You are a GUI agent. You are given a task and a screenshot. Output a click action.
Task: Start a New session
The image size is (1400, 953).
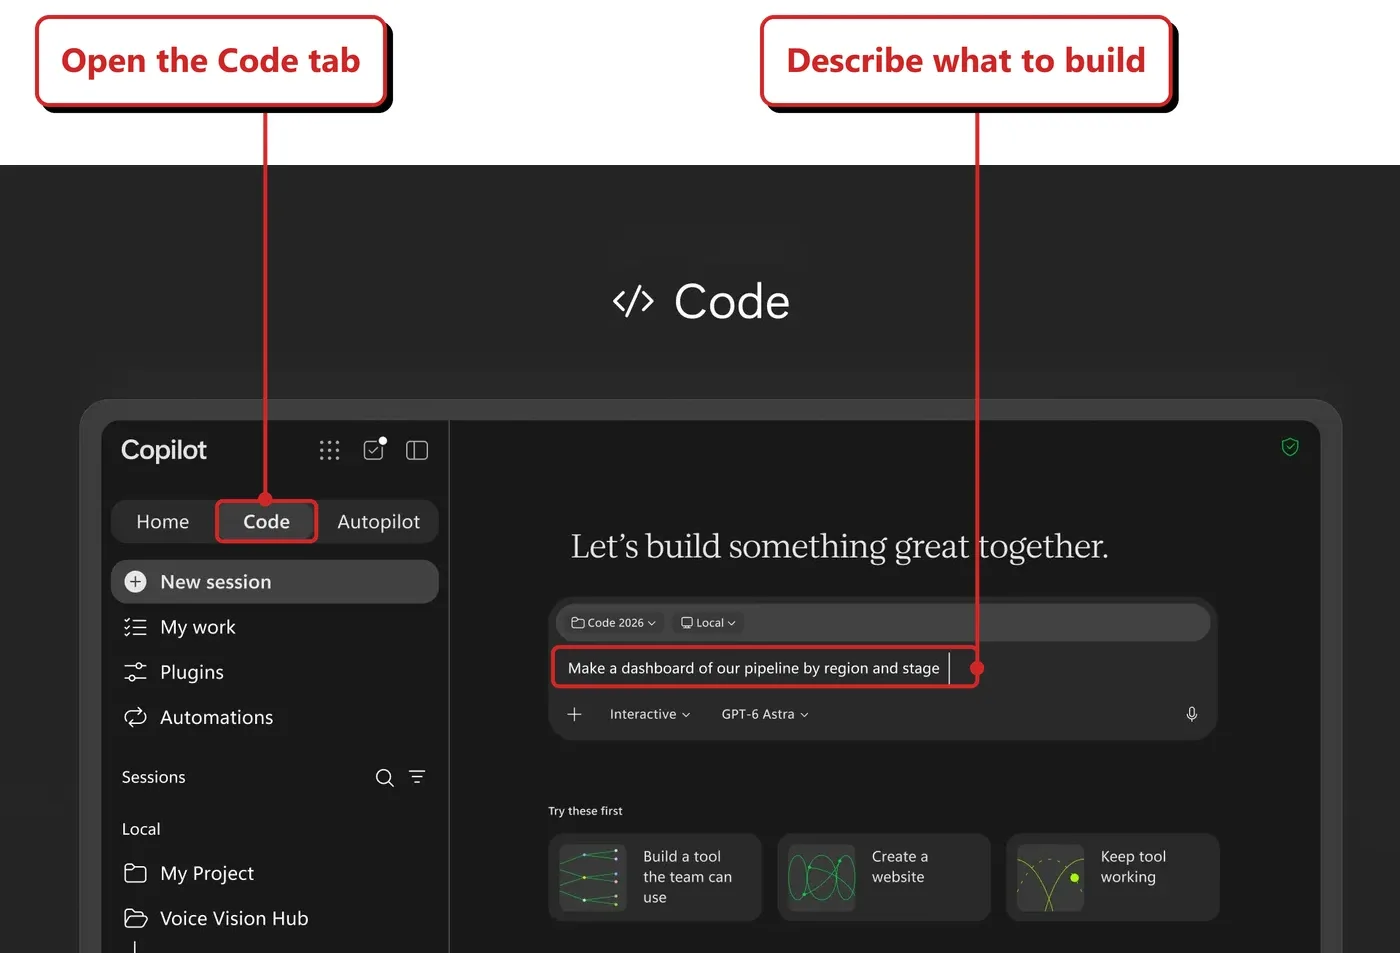(x=275, y=582)
